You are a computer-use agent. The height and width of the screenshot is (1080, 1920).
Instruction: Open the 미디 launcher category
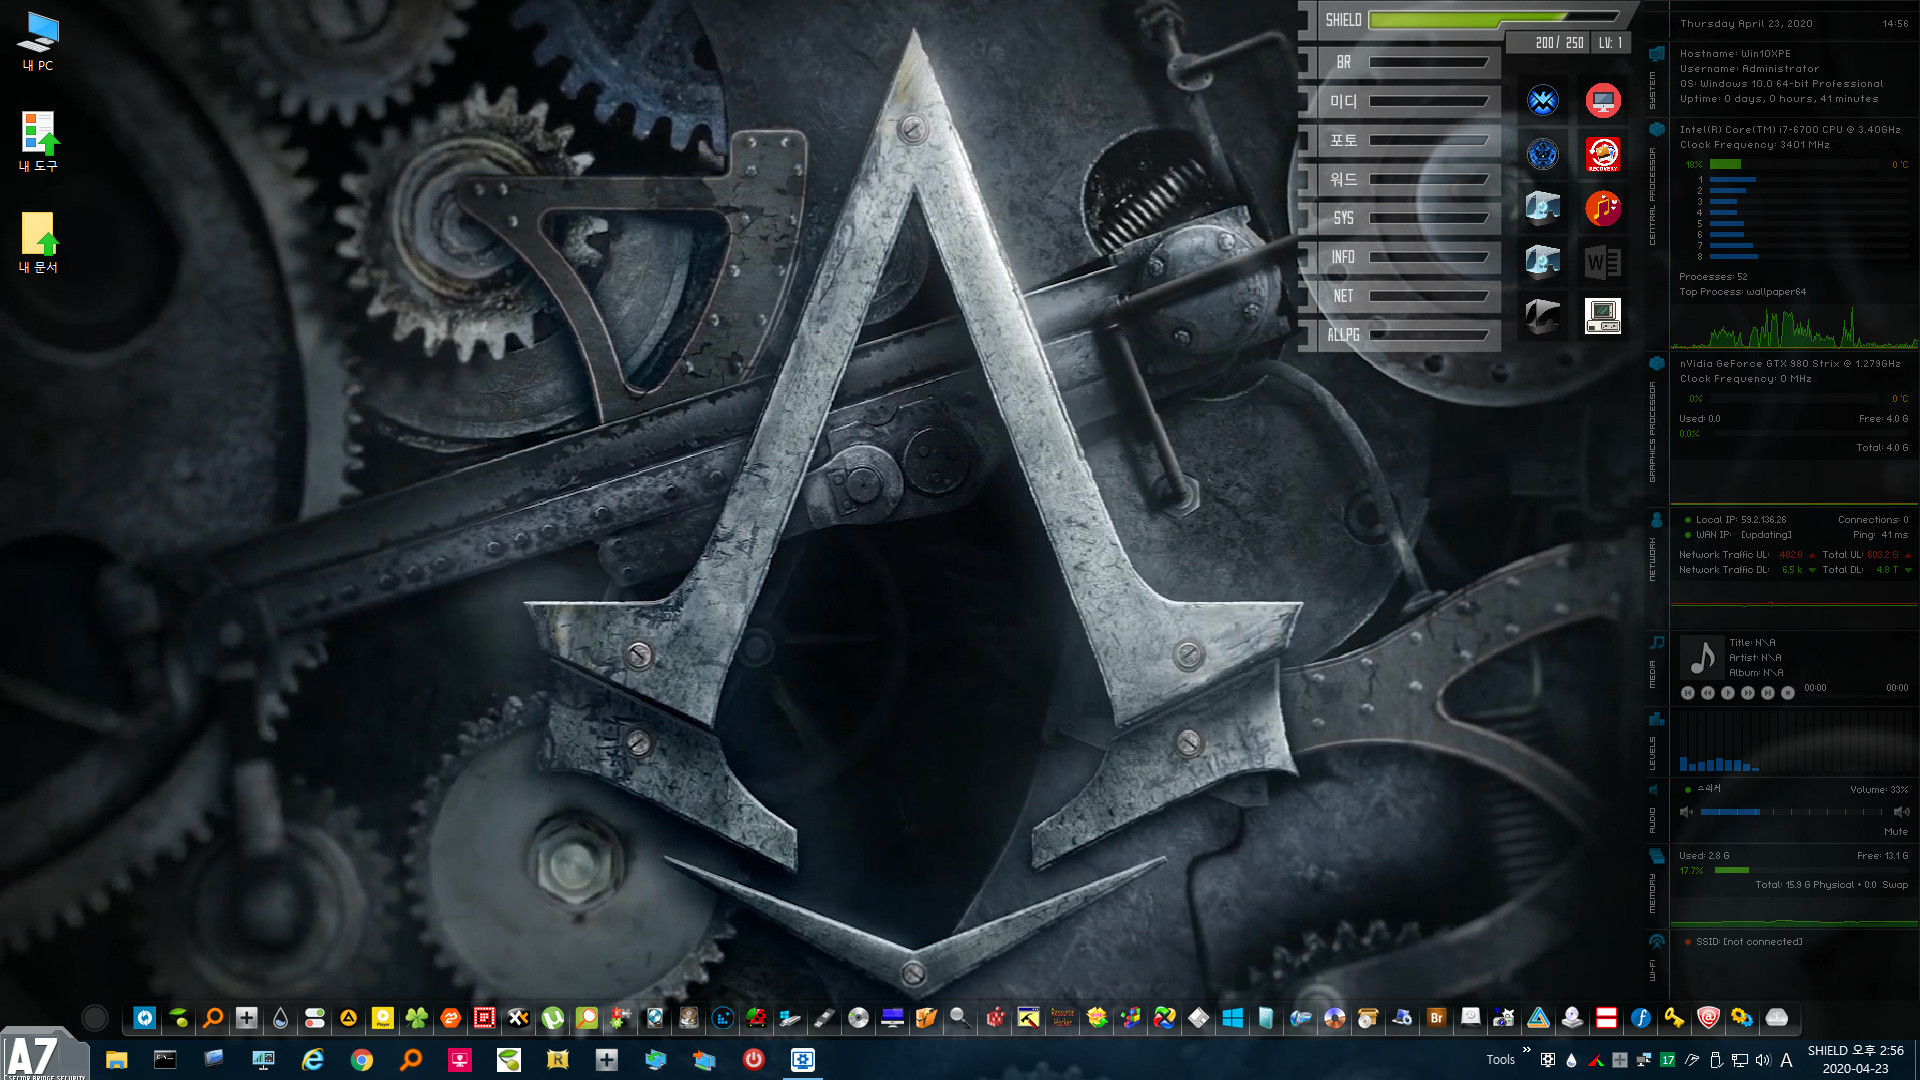pyautogui.click(x=1402, y=101)
